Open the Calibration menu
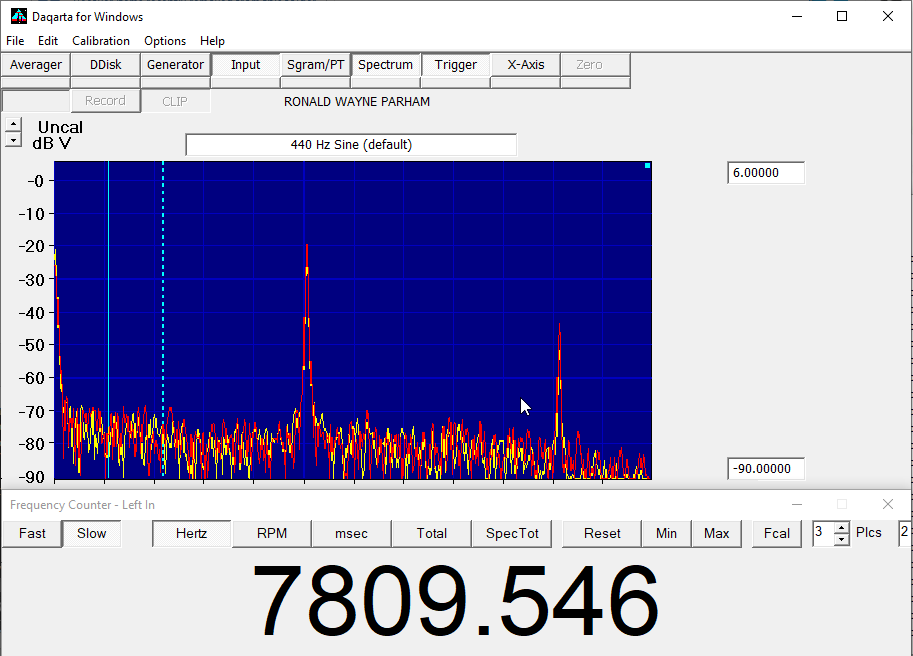The width and height of the screenshot is (913, 656). (101, 41)
